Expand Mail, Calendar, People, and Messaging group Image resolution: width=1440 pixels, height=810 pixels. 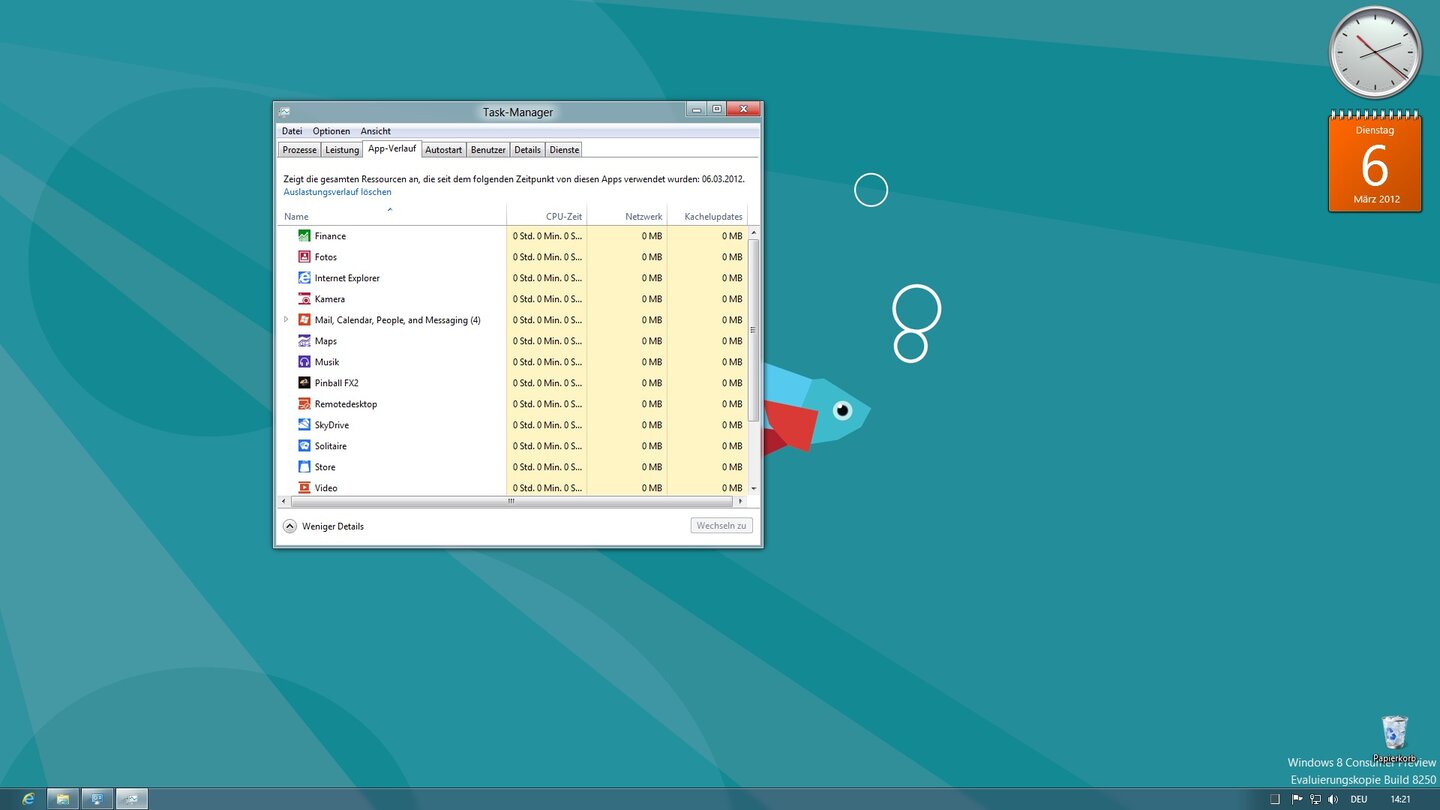tap(286, 320)
